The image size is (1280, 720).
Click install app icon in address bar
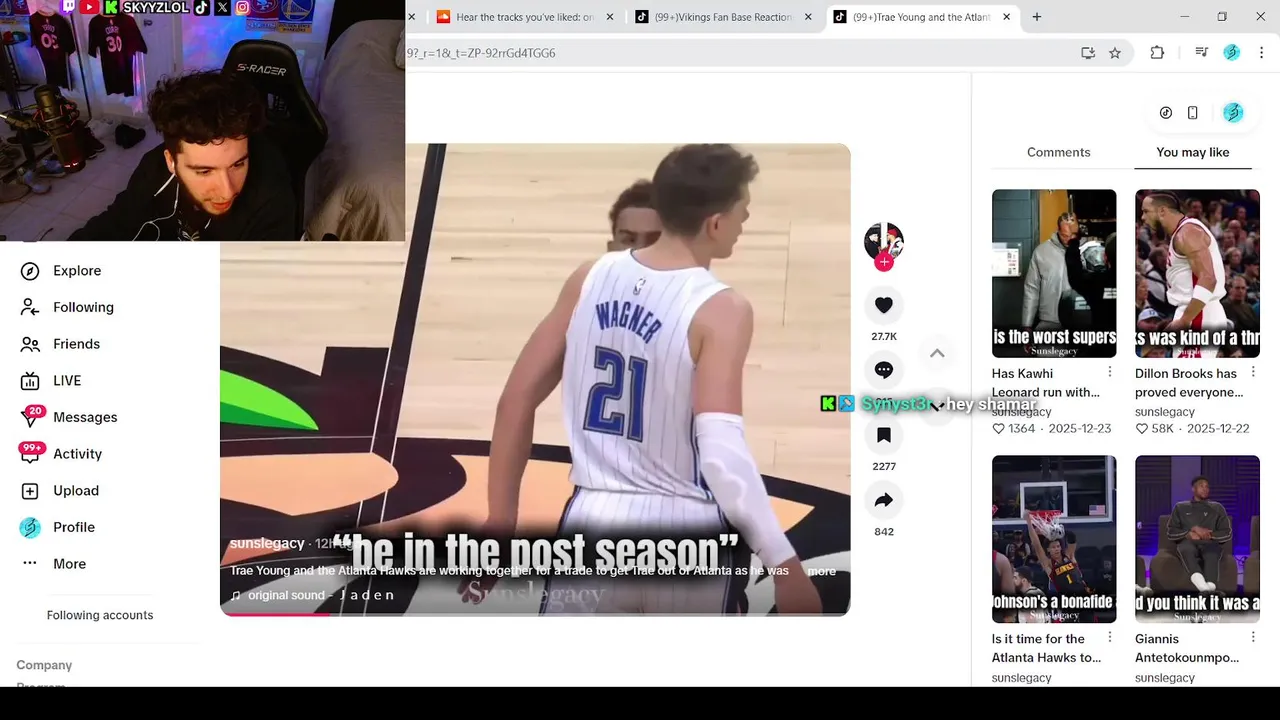[x=1088, y=53]
